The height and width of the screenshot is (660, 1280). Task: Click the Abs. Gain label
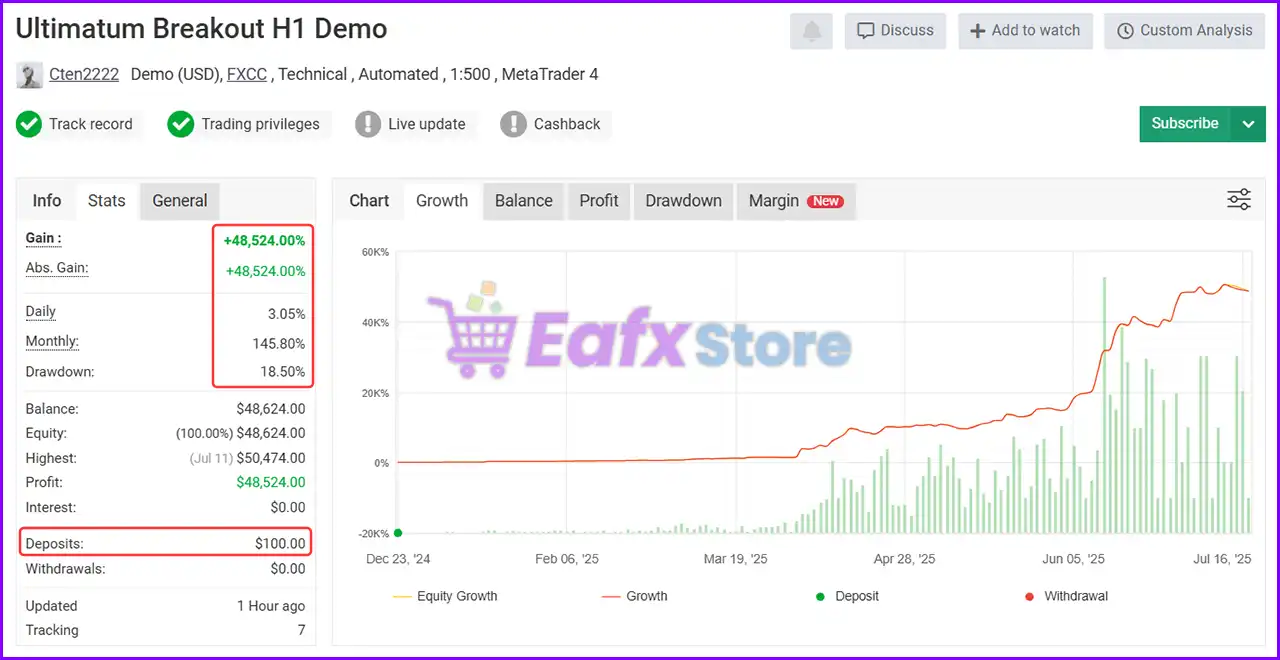pos(57,268)
